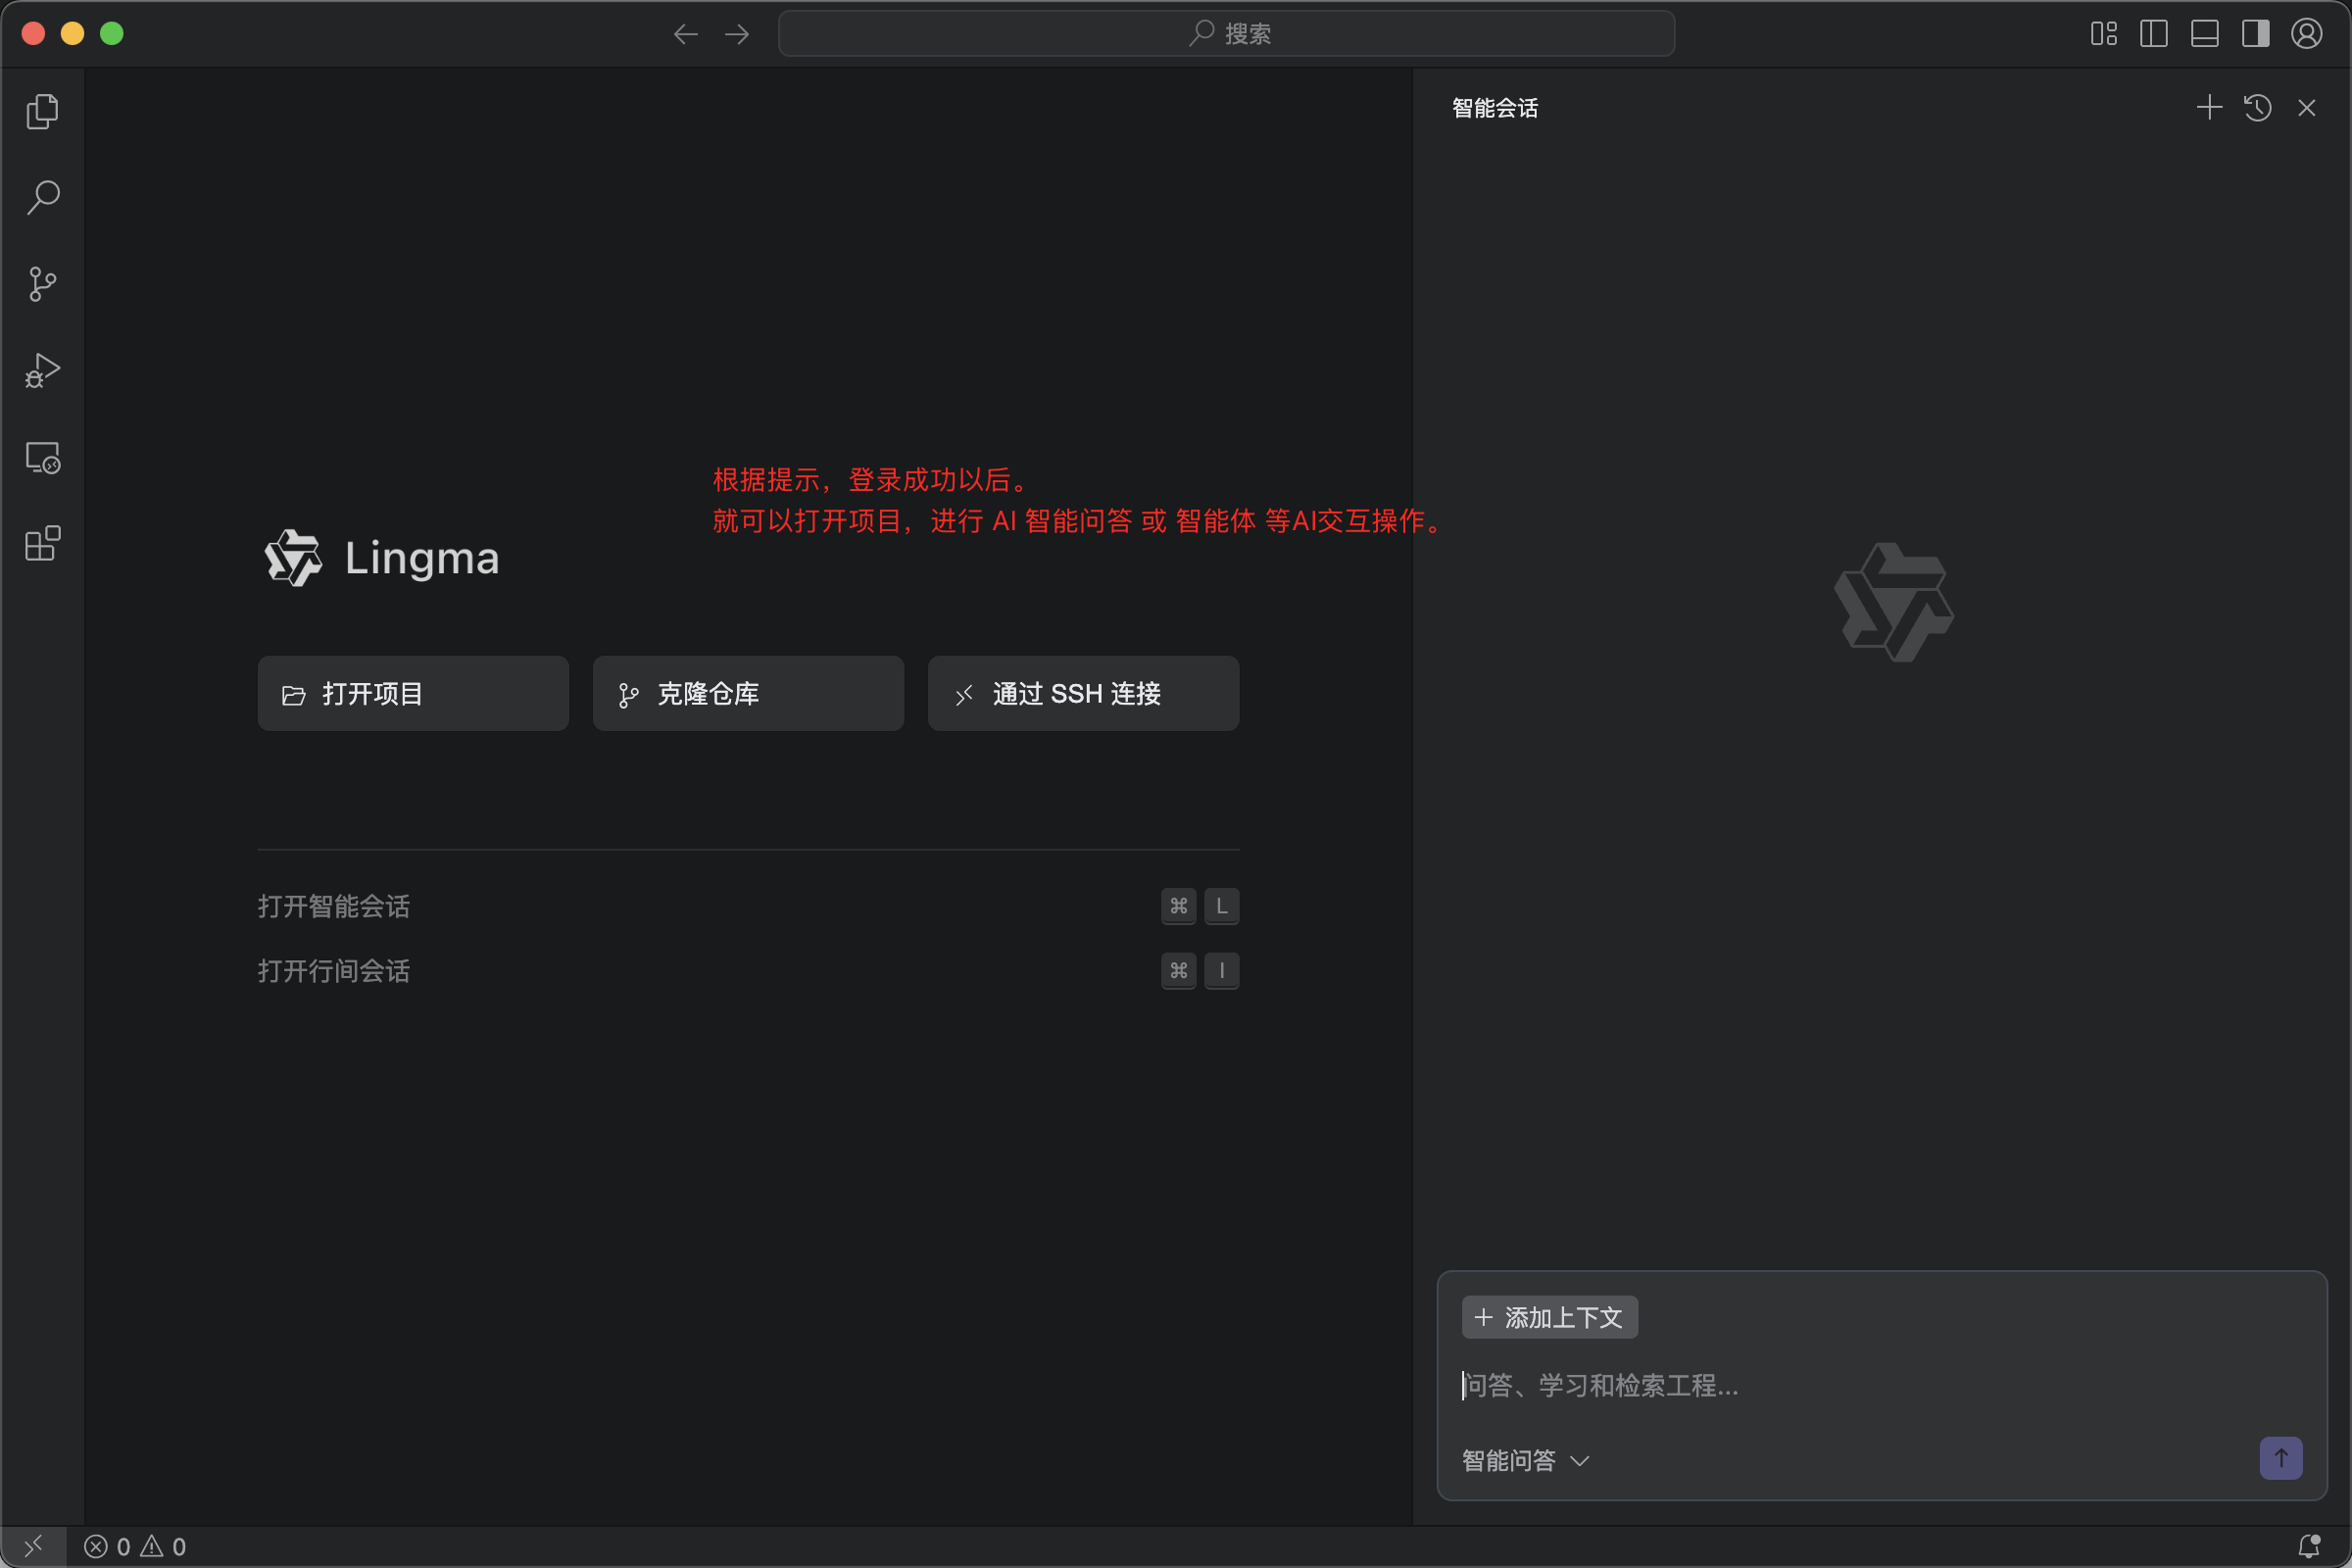The image size is (2352, 1568).
Task: Toggle the primary side bar visibility
Action: (x=2153, y=34)
